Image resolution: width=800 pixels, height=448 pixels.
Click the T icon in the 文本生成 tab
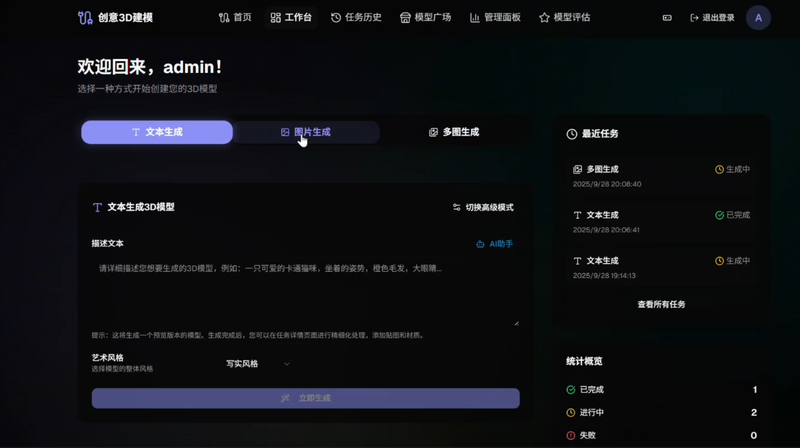[x=136, y=132]
